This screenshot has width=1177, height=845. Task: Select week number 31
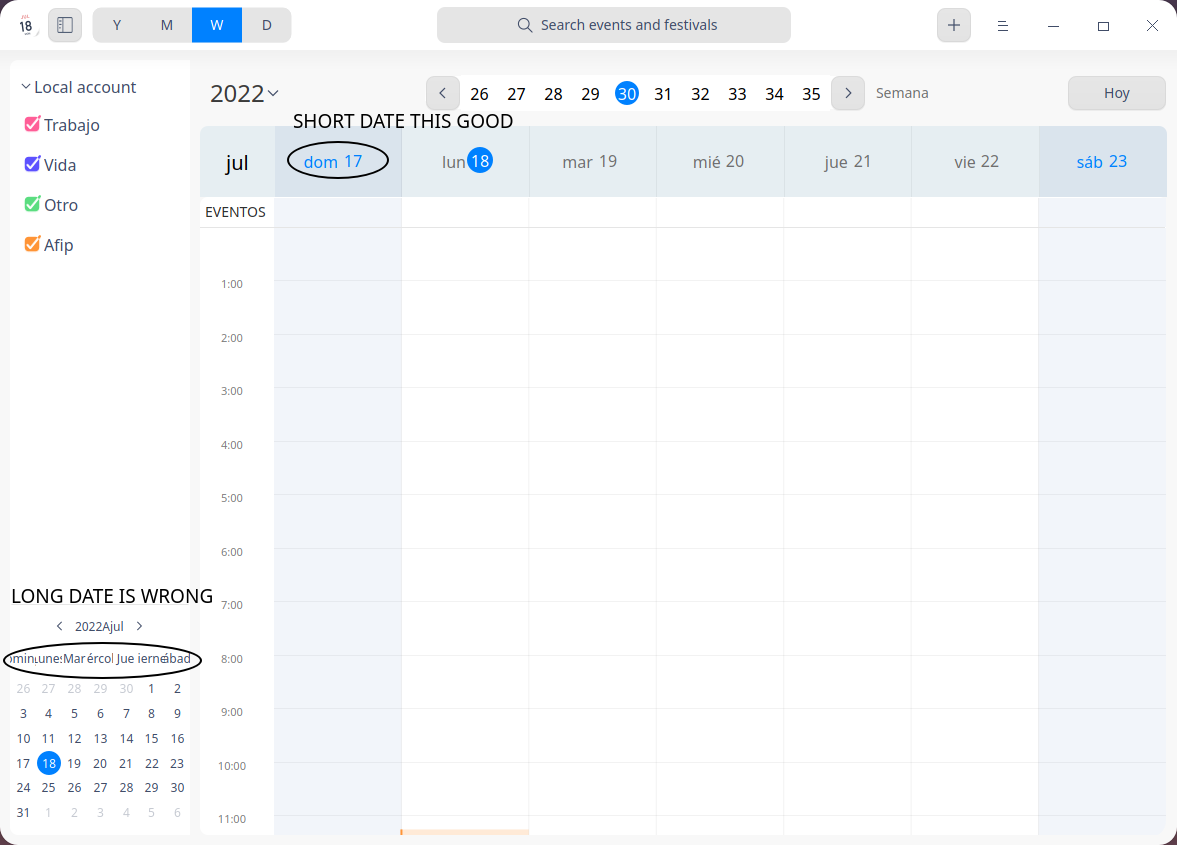pos(663,94)
